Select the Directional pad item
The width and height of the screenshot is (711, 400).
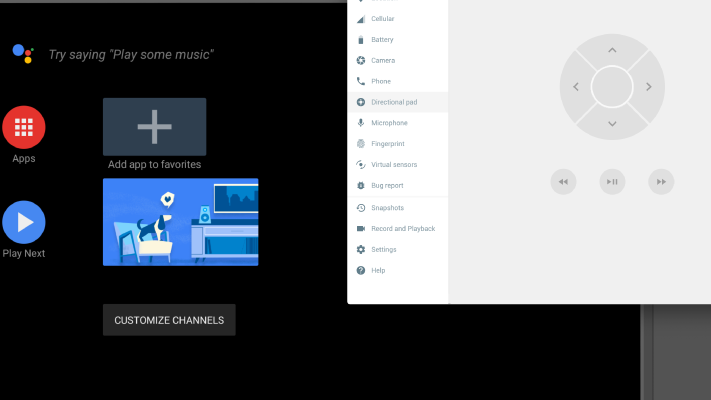tap(398, 102)
